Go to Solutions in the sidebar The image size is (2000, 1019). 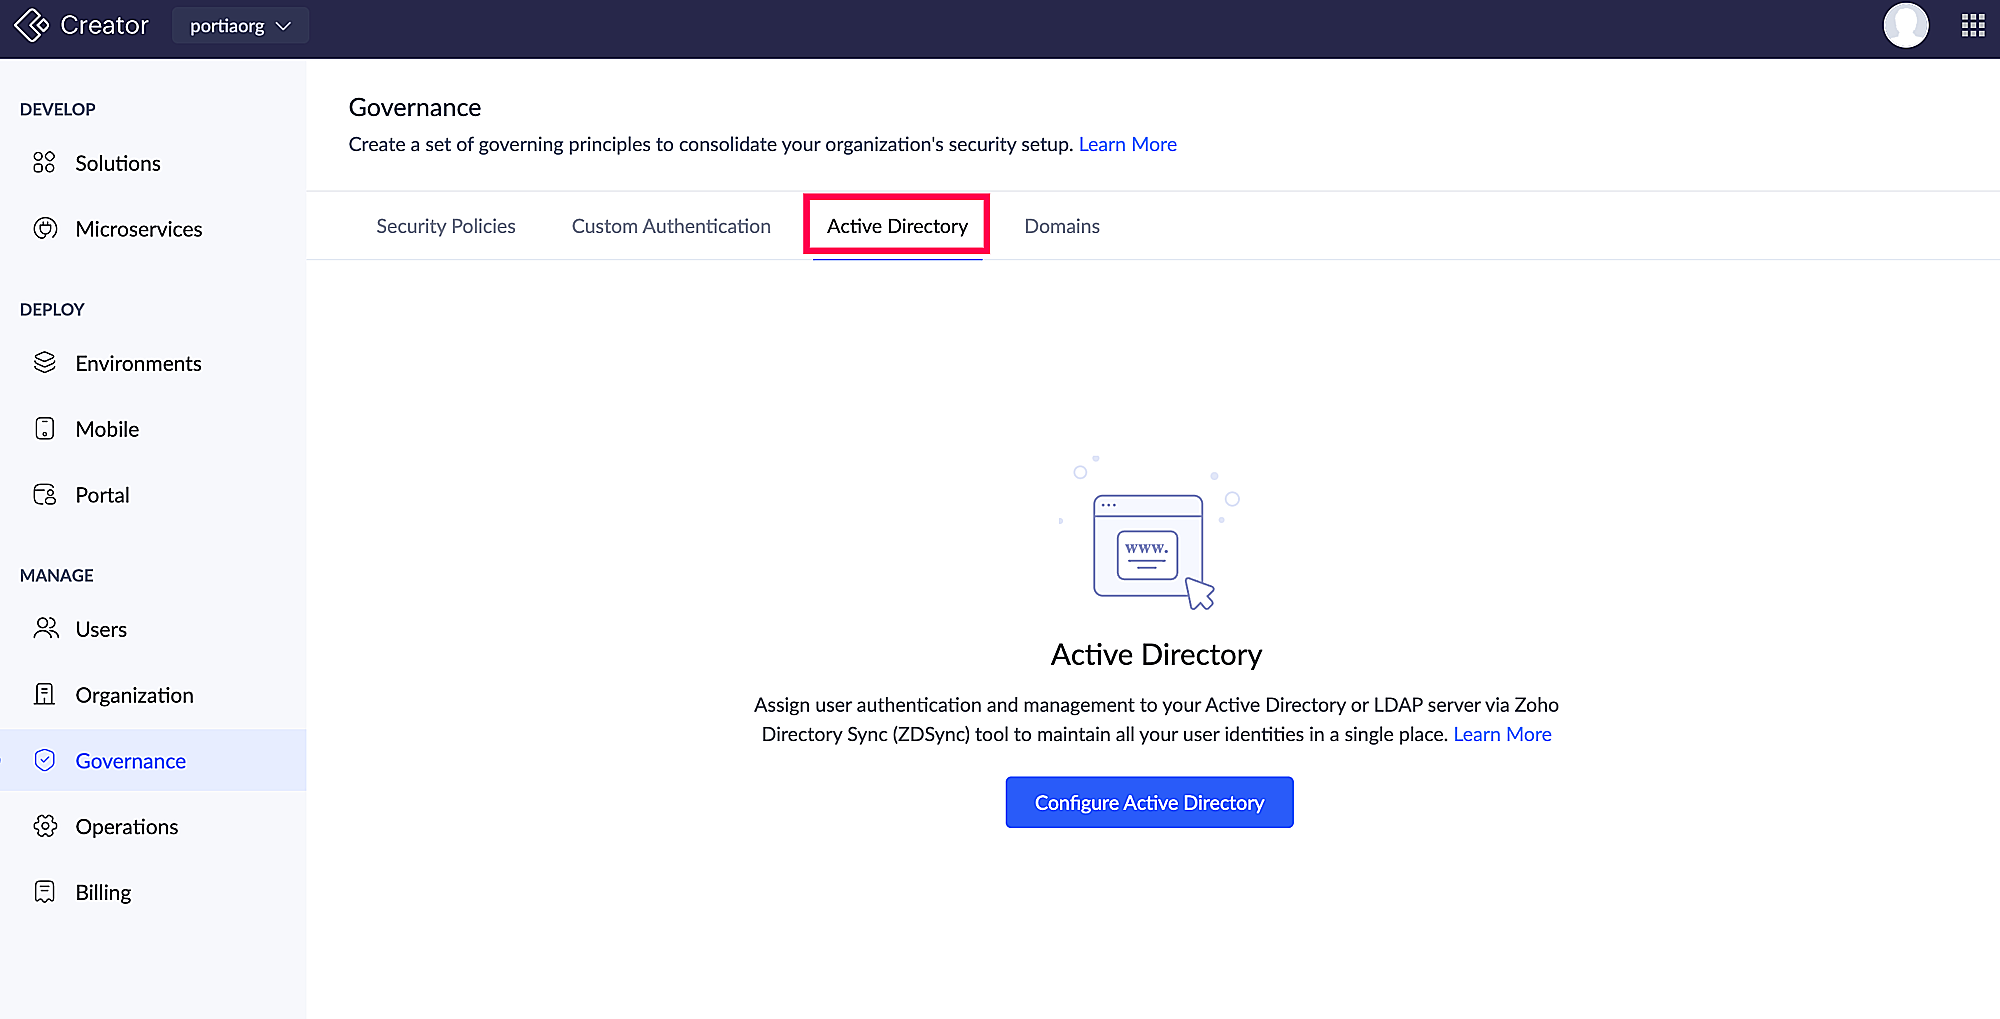[118, 163]
